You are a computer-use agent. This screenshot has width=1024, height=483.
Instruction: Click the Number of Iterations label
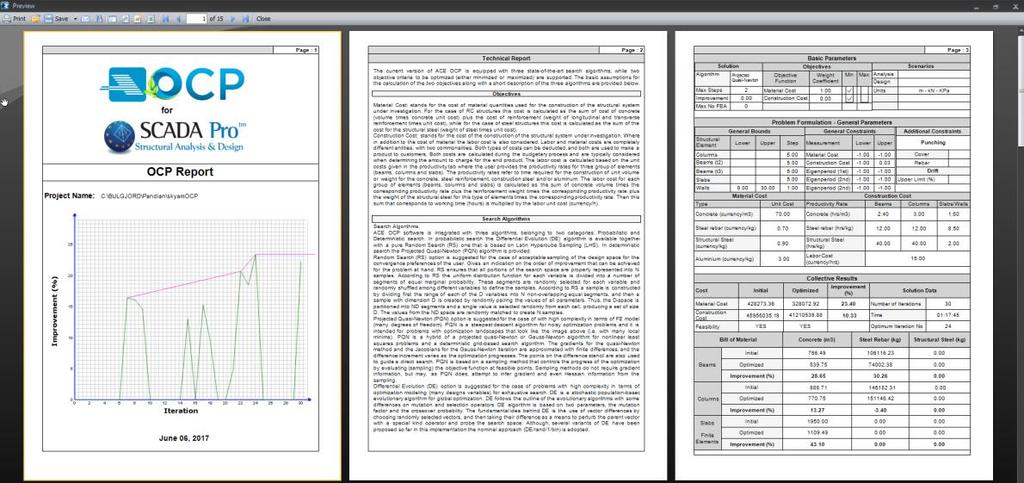[x=894, y=304]
